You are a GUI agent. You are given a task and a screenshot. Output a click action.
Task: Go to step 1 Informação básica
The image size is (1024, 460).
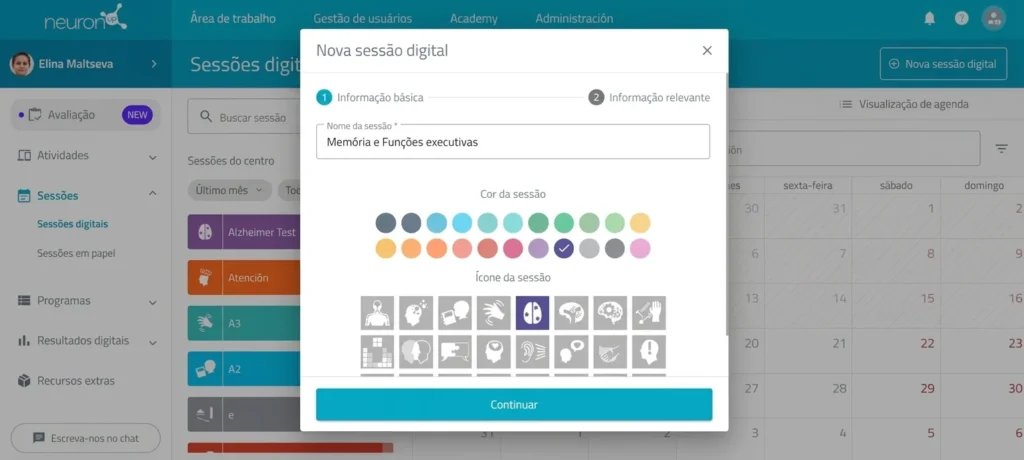(370, 97)
